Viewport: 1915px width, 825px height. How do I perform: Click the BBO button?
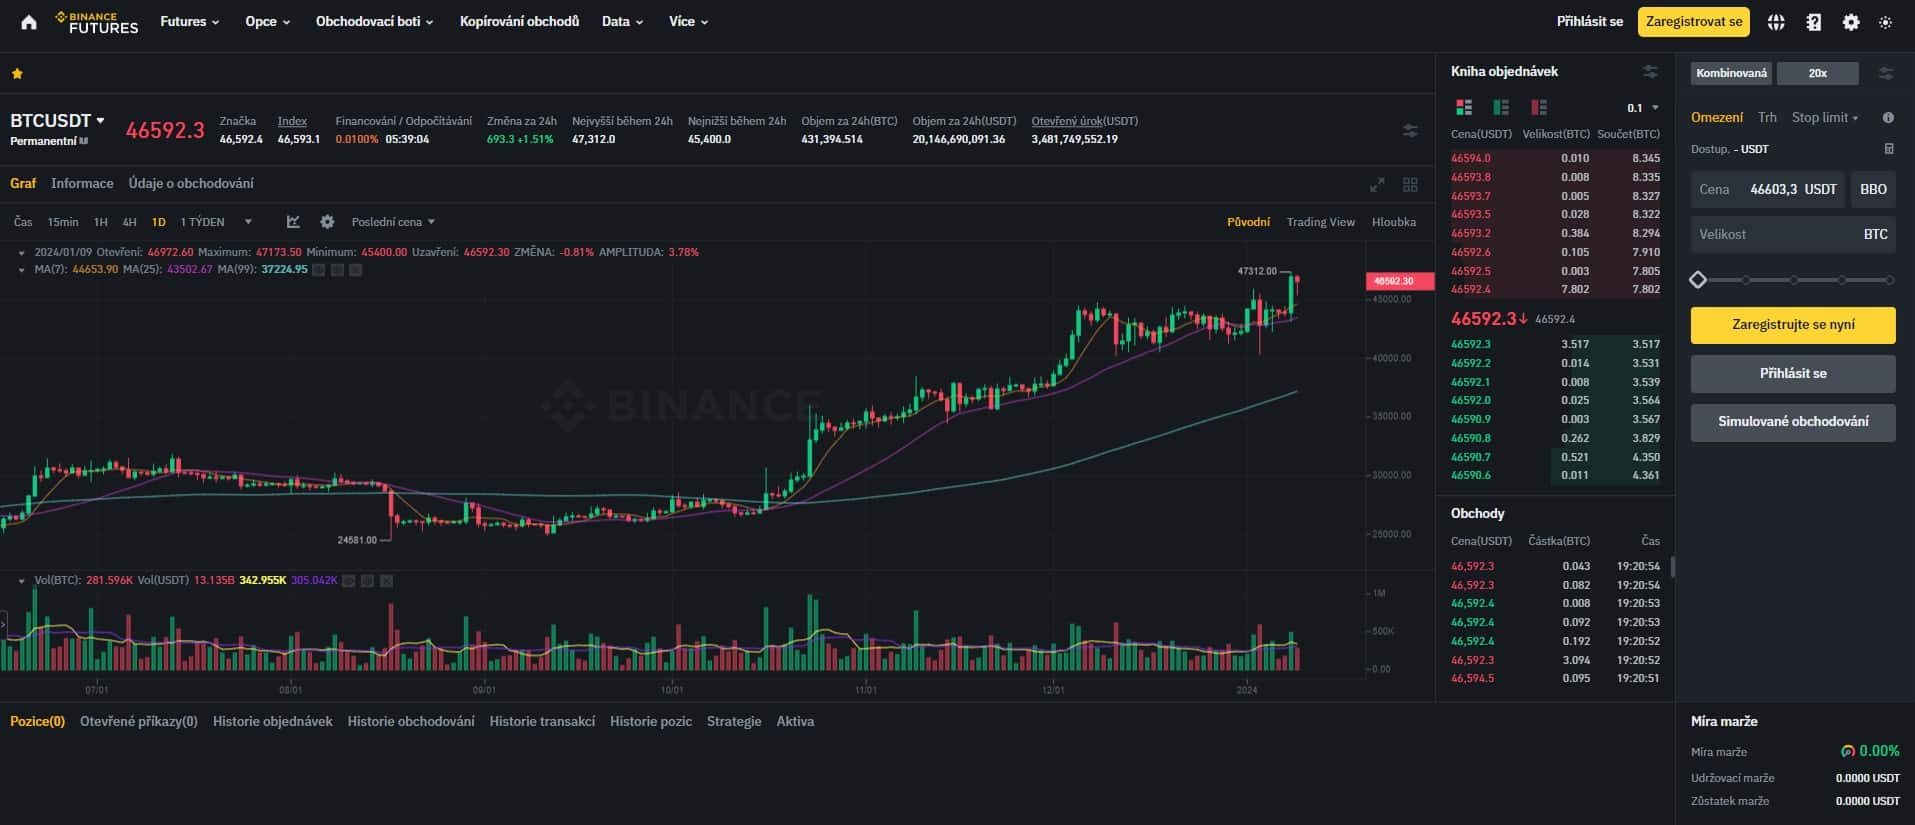coord(1872,189)
